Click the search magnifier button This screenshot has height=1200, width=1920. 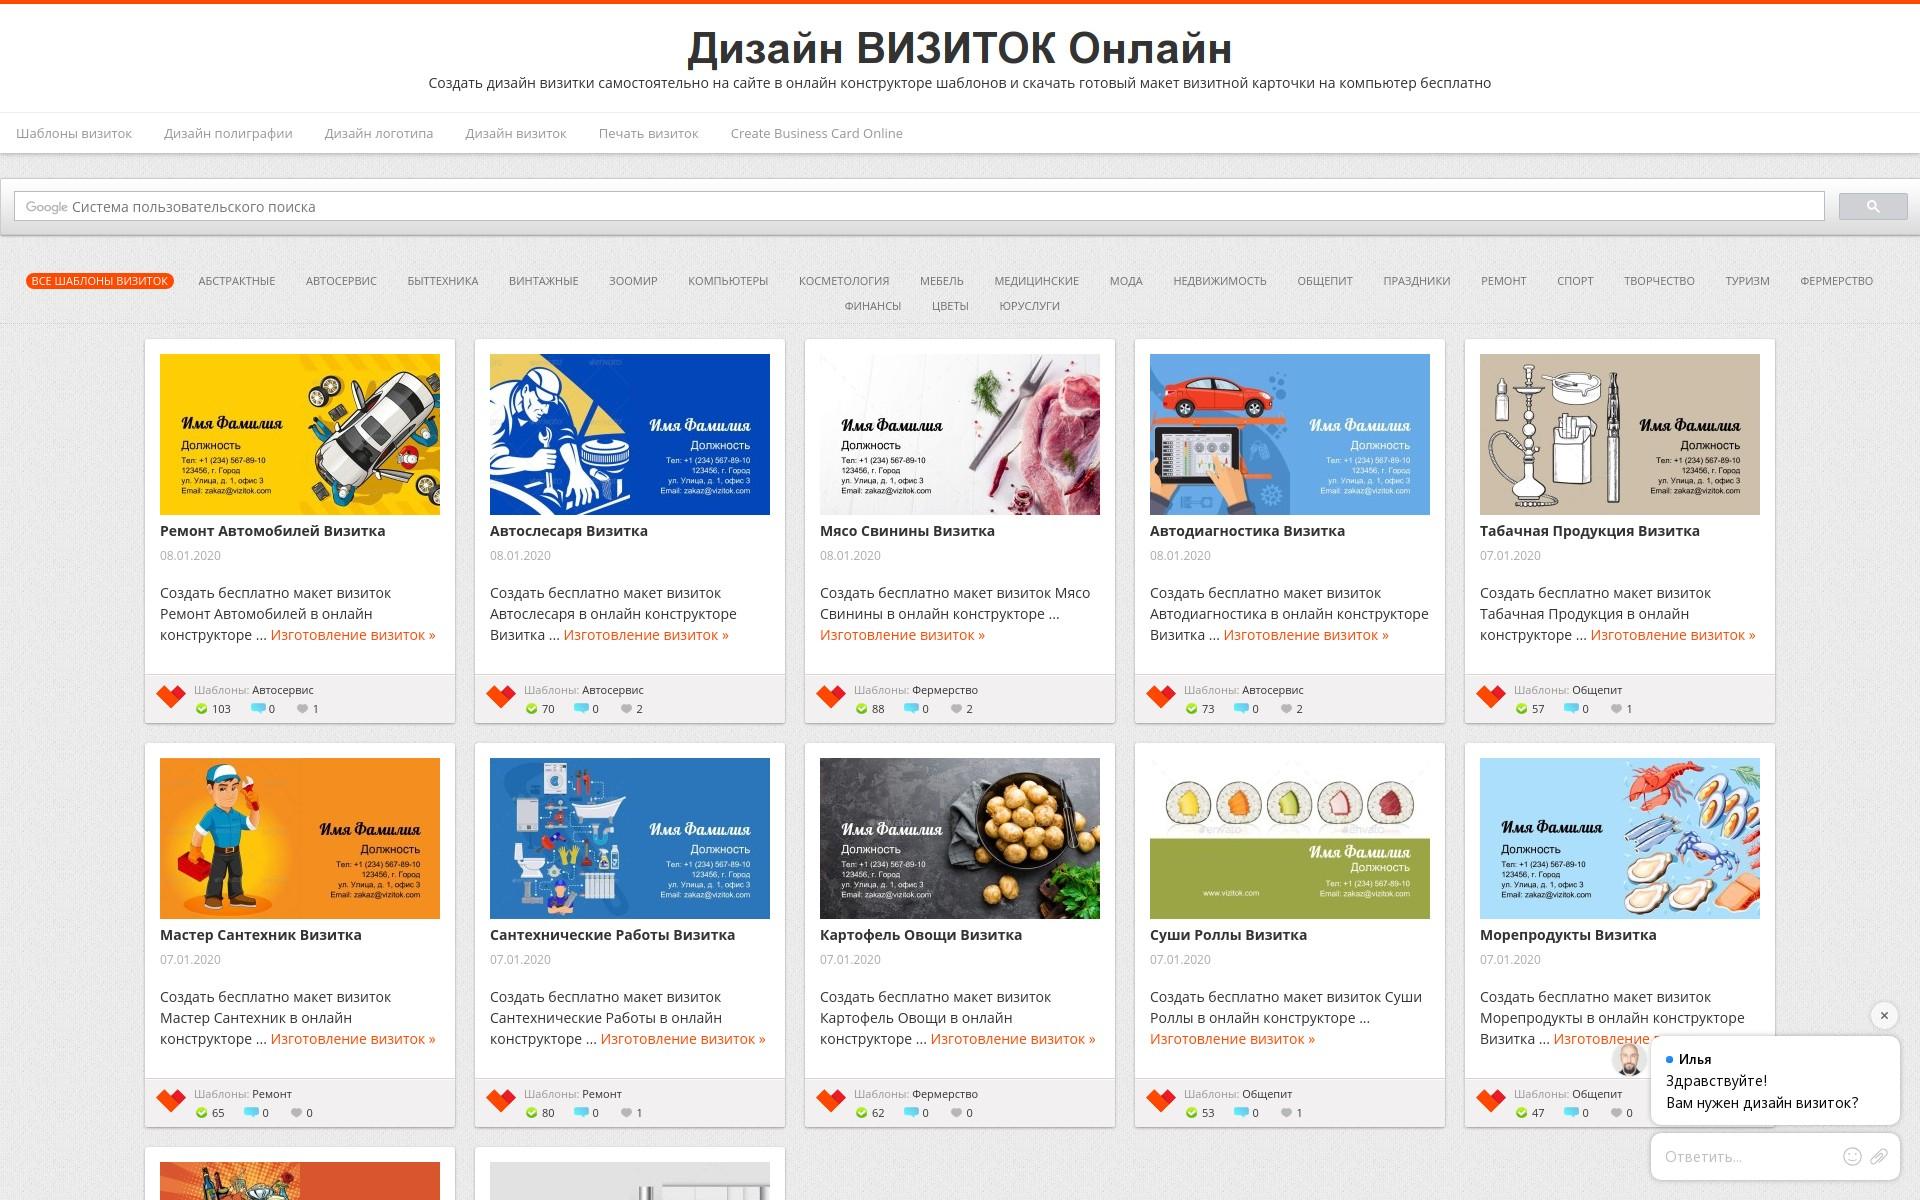click(1873, 207)
